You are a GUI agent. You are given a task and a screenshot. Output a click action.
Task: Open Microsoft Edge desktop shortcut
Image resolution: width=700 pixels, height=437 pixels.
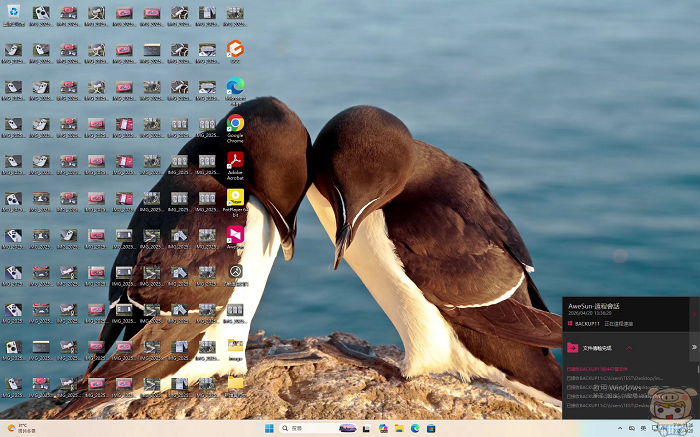[x=235, y=87]
